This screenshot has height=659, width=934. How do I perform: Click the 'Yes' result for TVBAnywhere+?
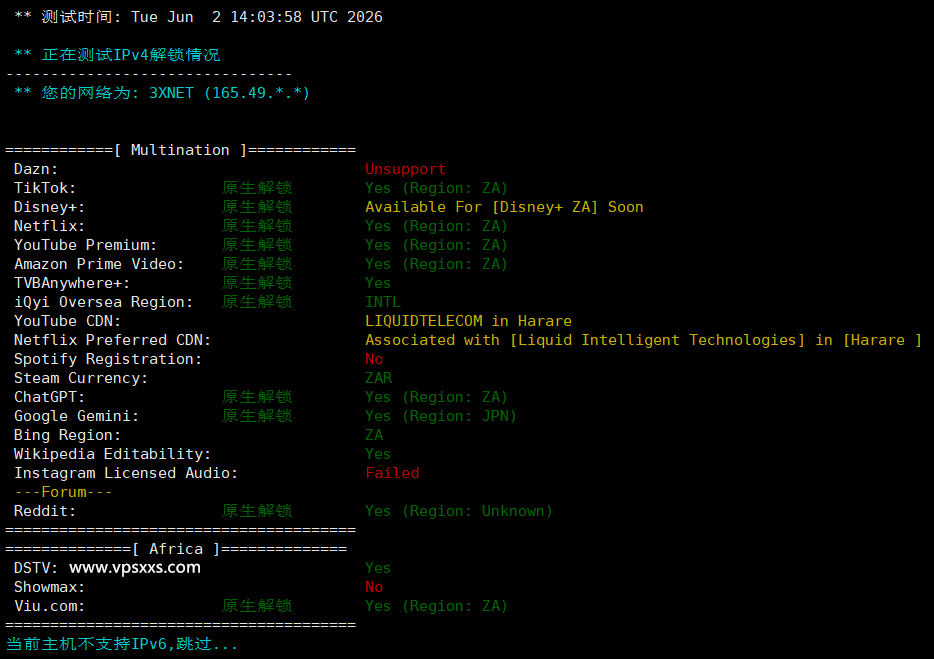click(x=378, y=284)
